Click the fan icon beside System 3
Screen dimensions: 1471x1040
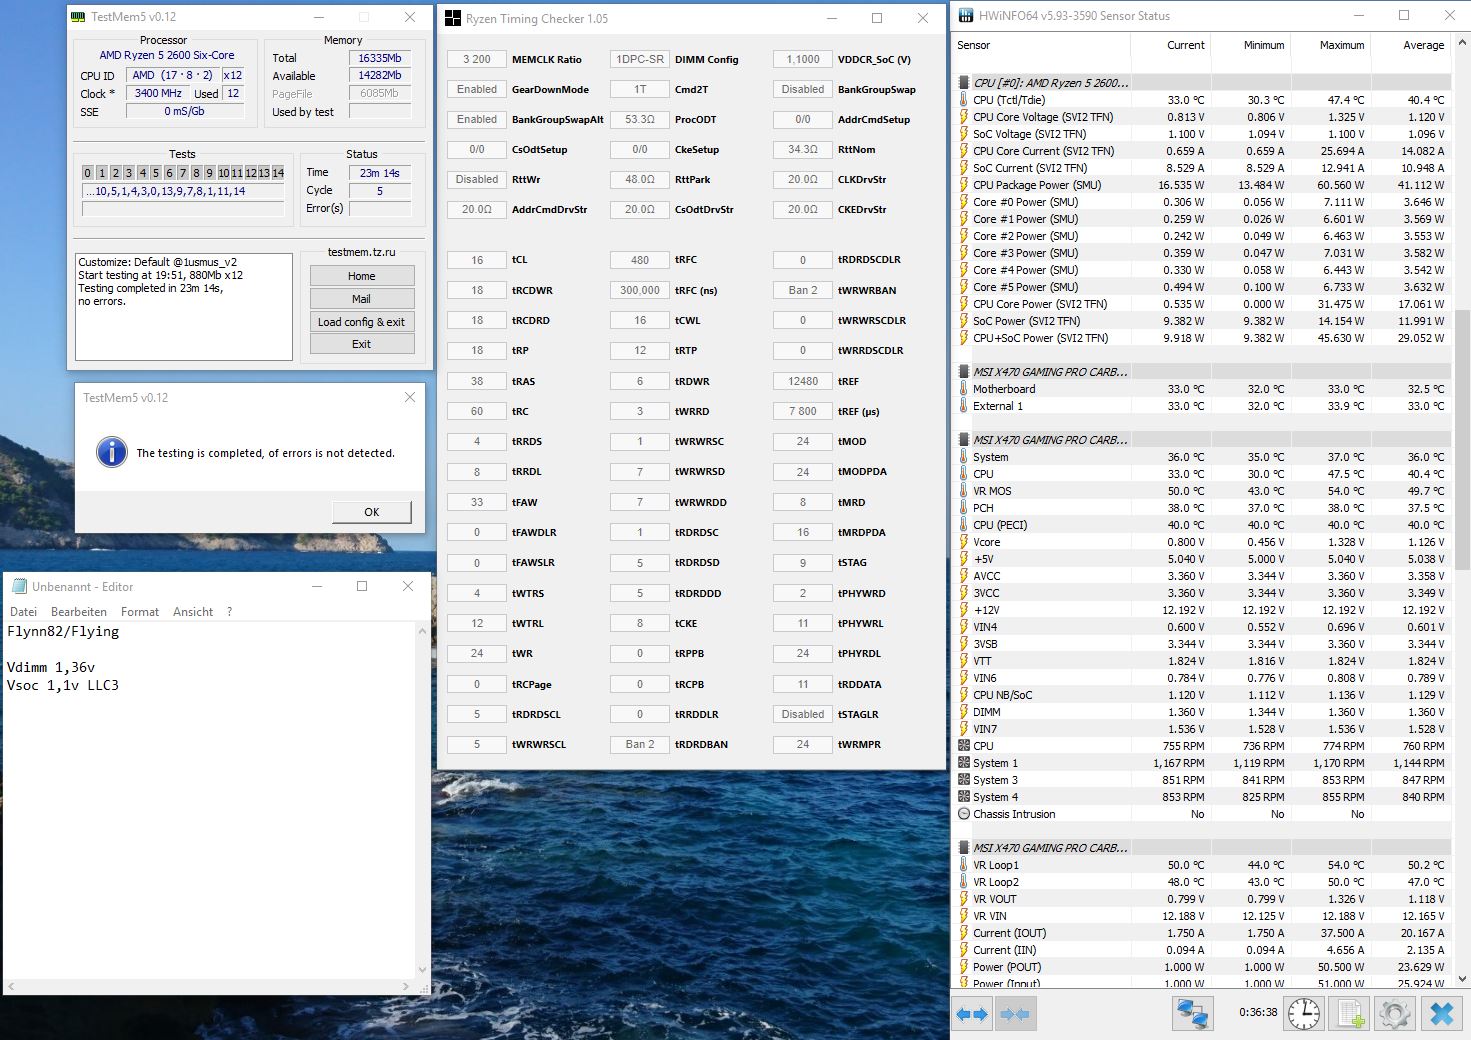pyautogui.click(x=964, y=780)
